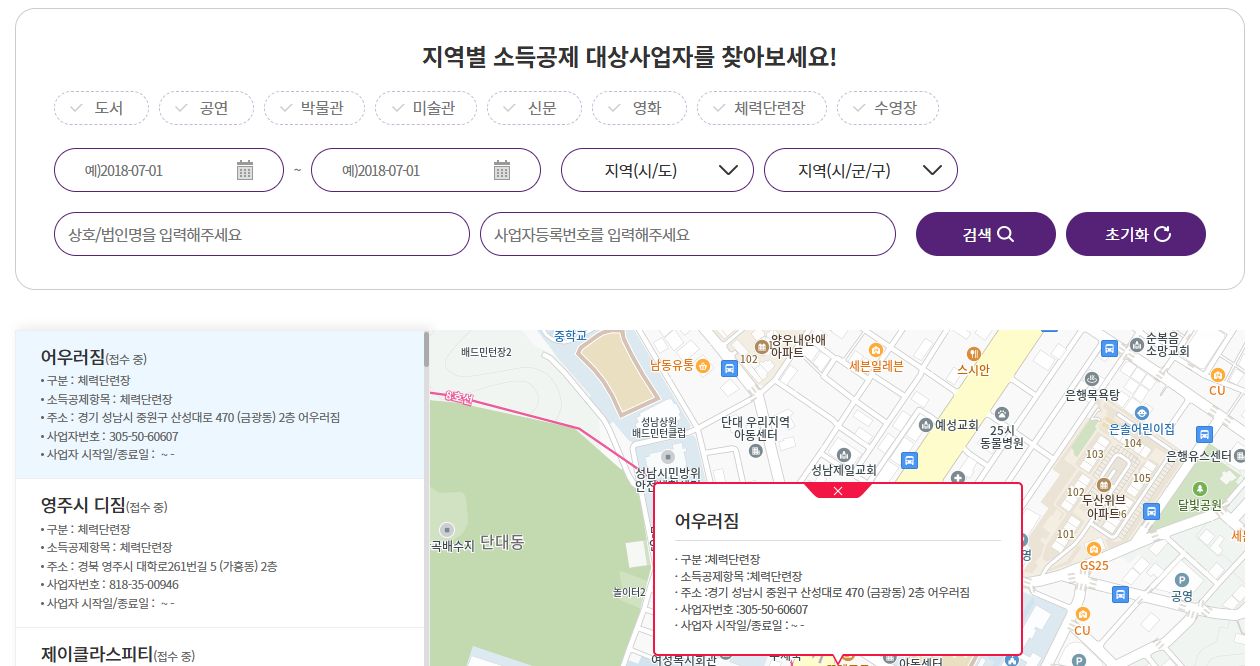Click the 은솔어린이집 daycare icon
Screen dimensions: 1260x666
pos(1142,412)
